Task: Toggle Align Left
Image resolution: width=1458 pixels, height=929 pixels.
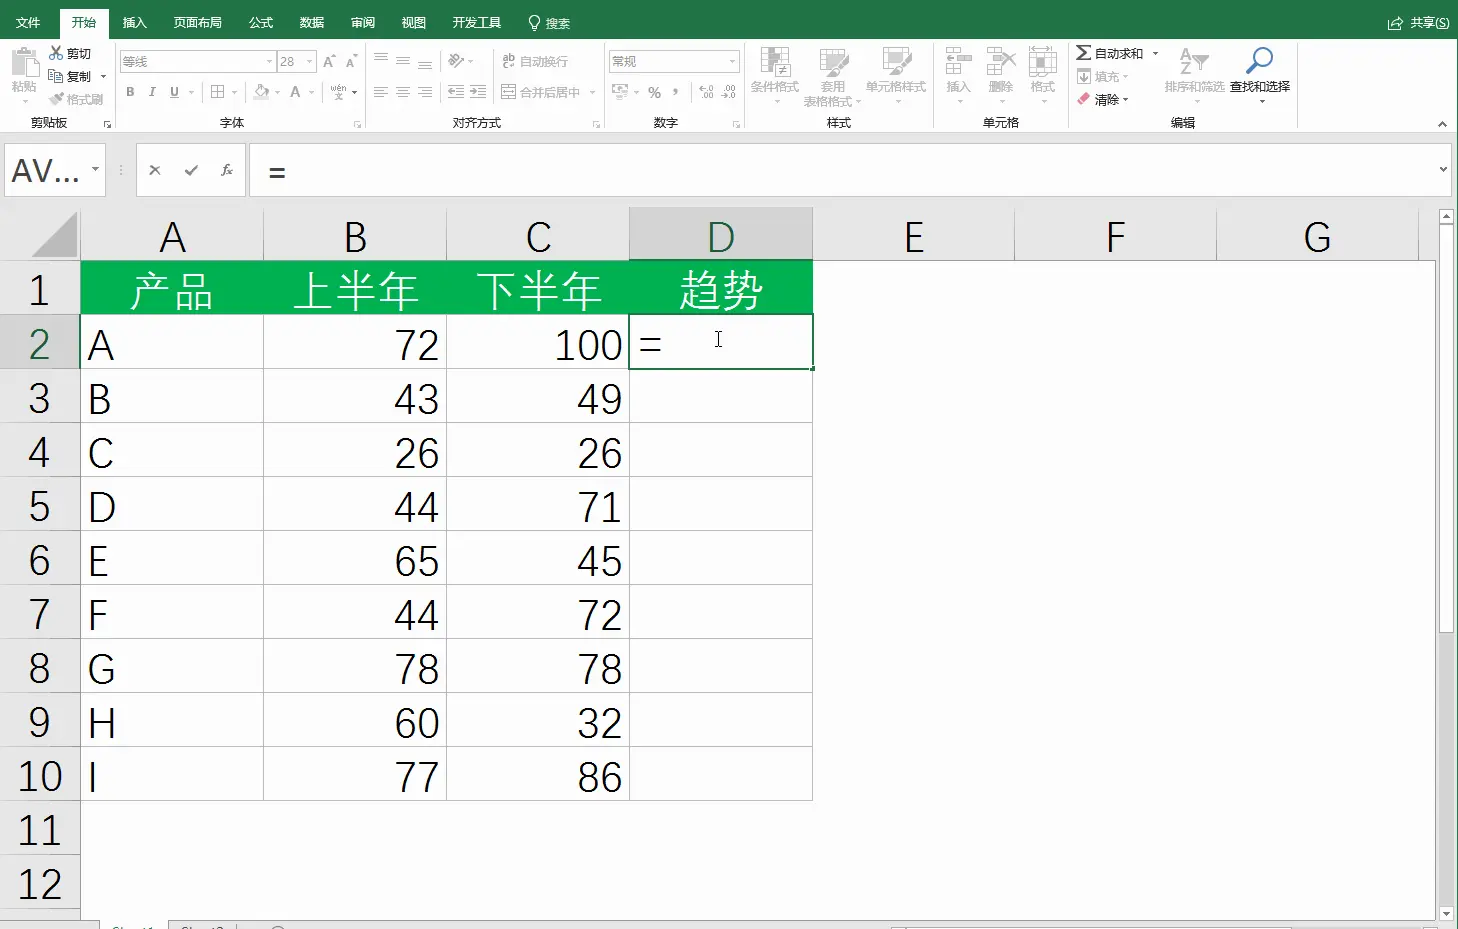Action: click(381, 92)
